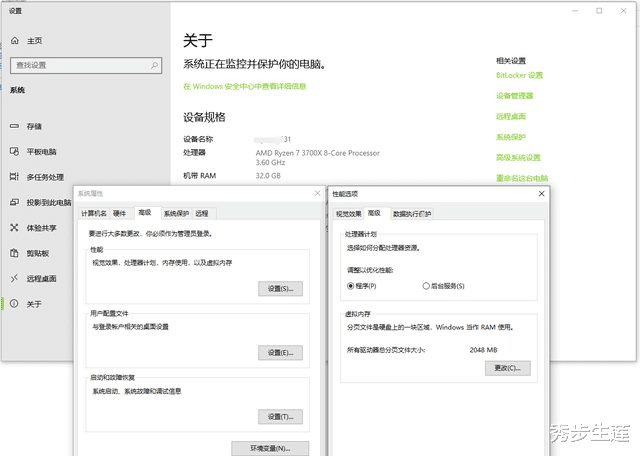Screen dimensions: 640x456
Task: Click 设置(T)... button under 启动和故障恢复
Action: [280, 417]
